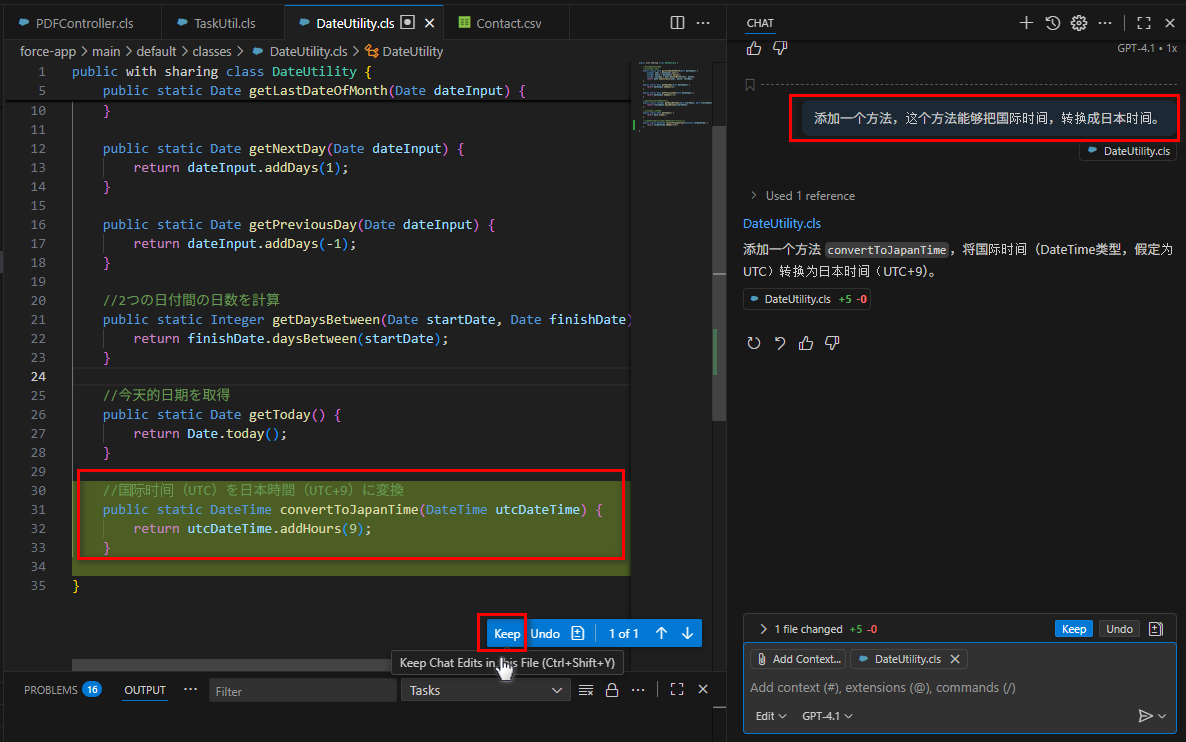Go to next change arrow down
The image size is (1186, 742).
(x=687, y=633)
